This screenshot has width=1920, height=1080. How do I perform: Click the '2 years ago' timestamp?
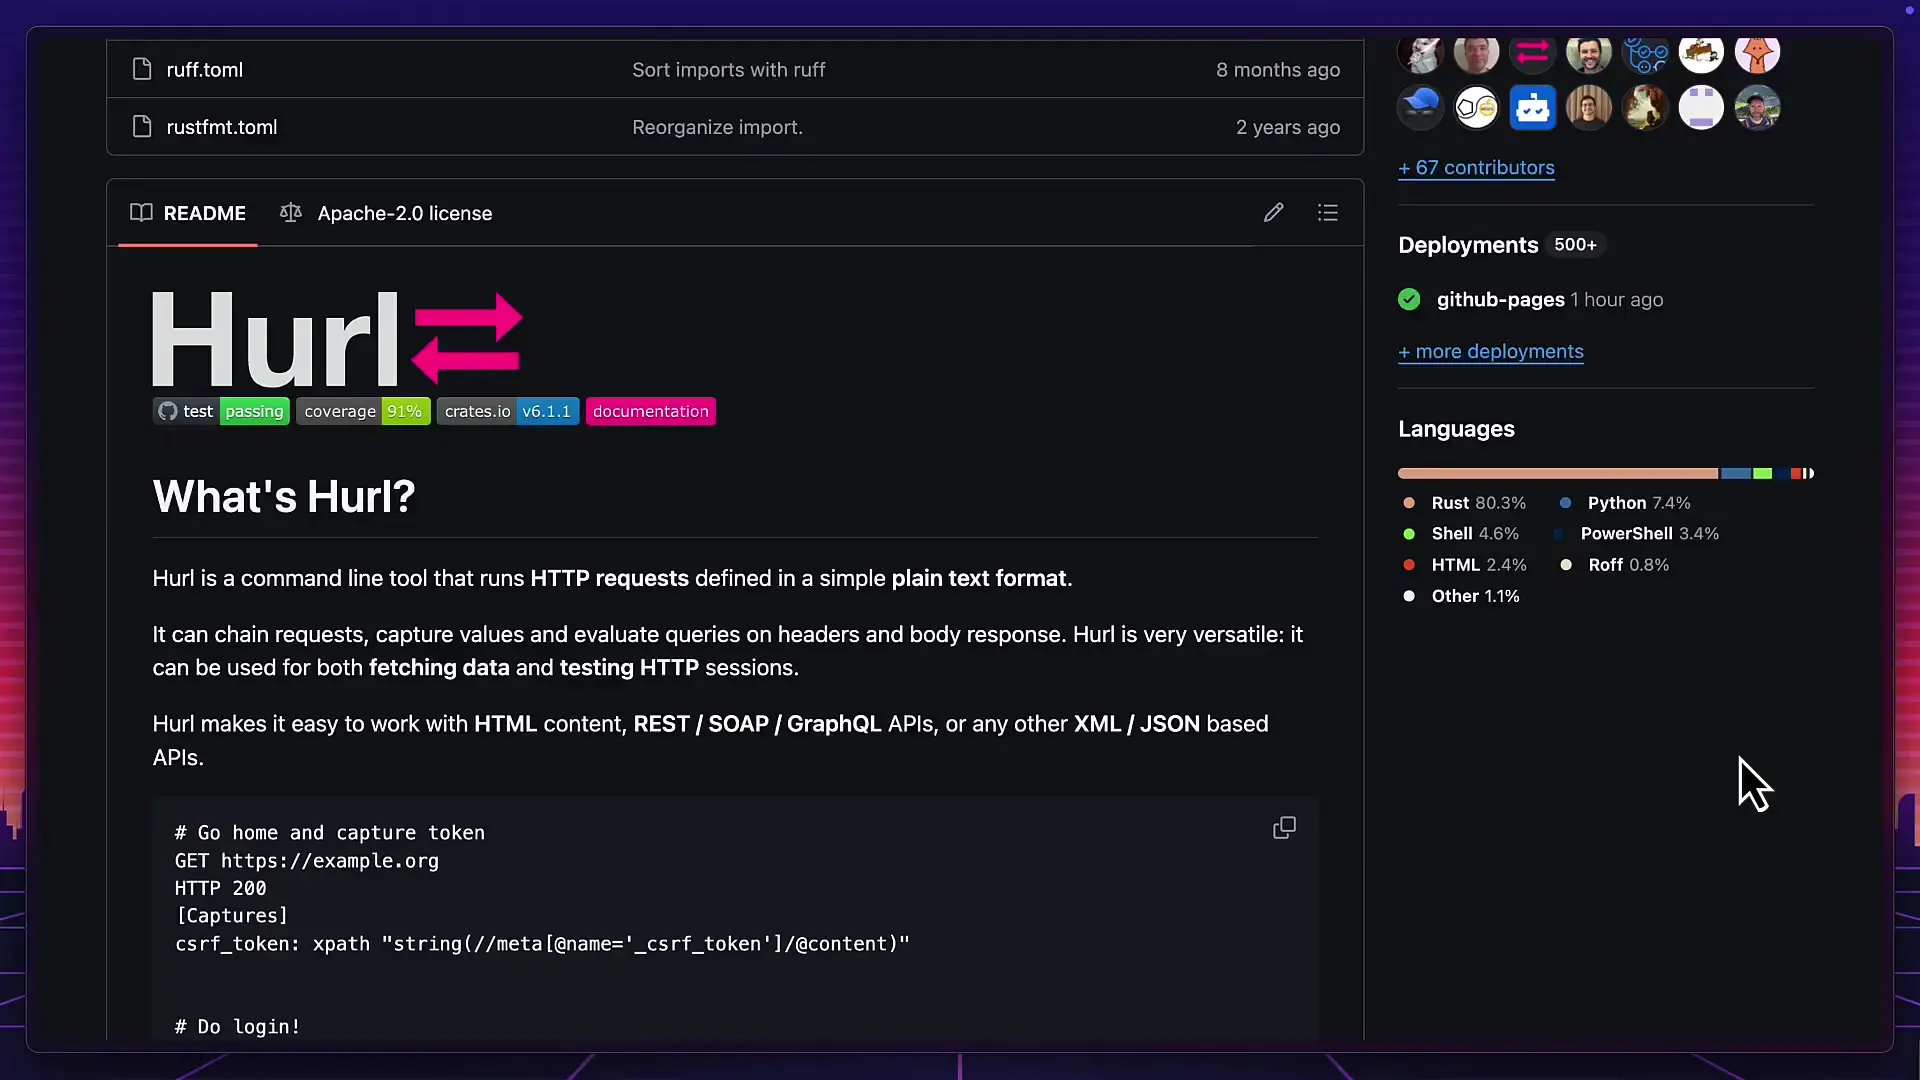point(1288,127)
